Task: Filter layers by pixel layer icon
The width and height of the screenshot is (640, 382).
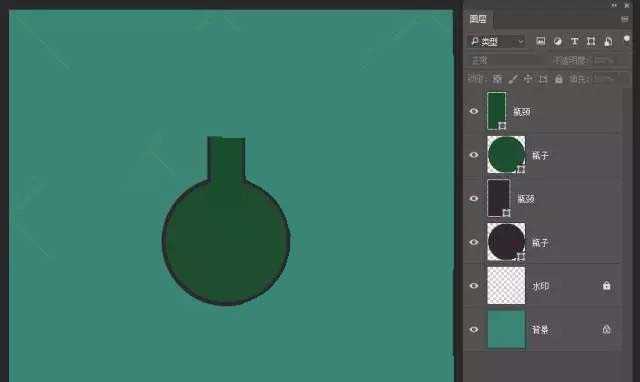Action: 540,41
